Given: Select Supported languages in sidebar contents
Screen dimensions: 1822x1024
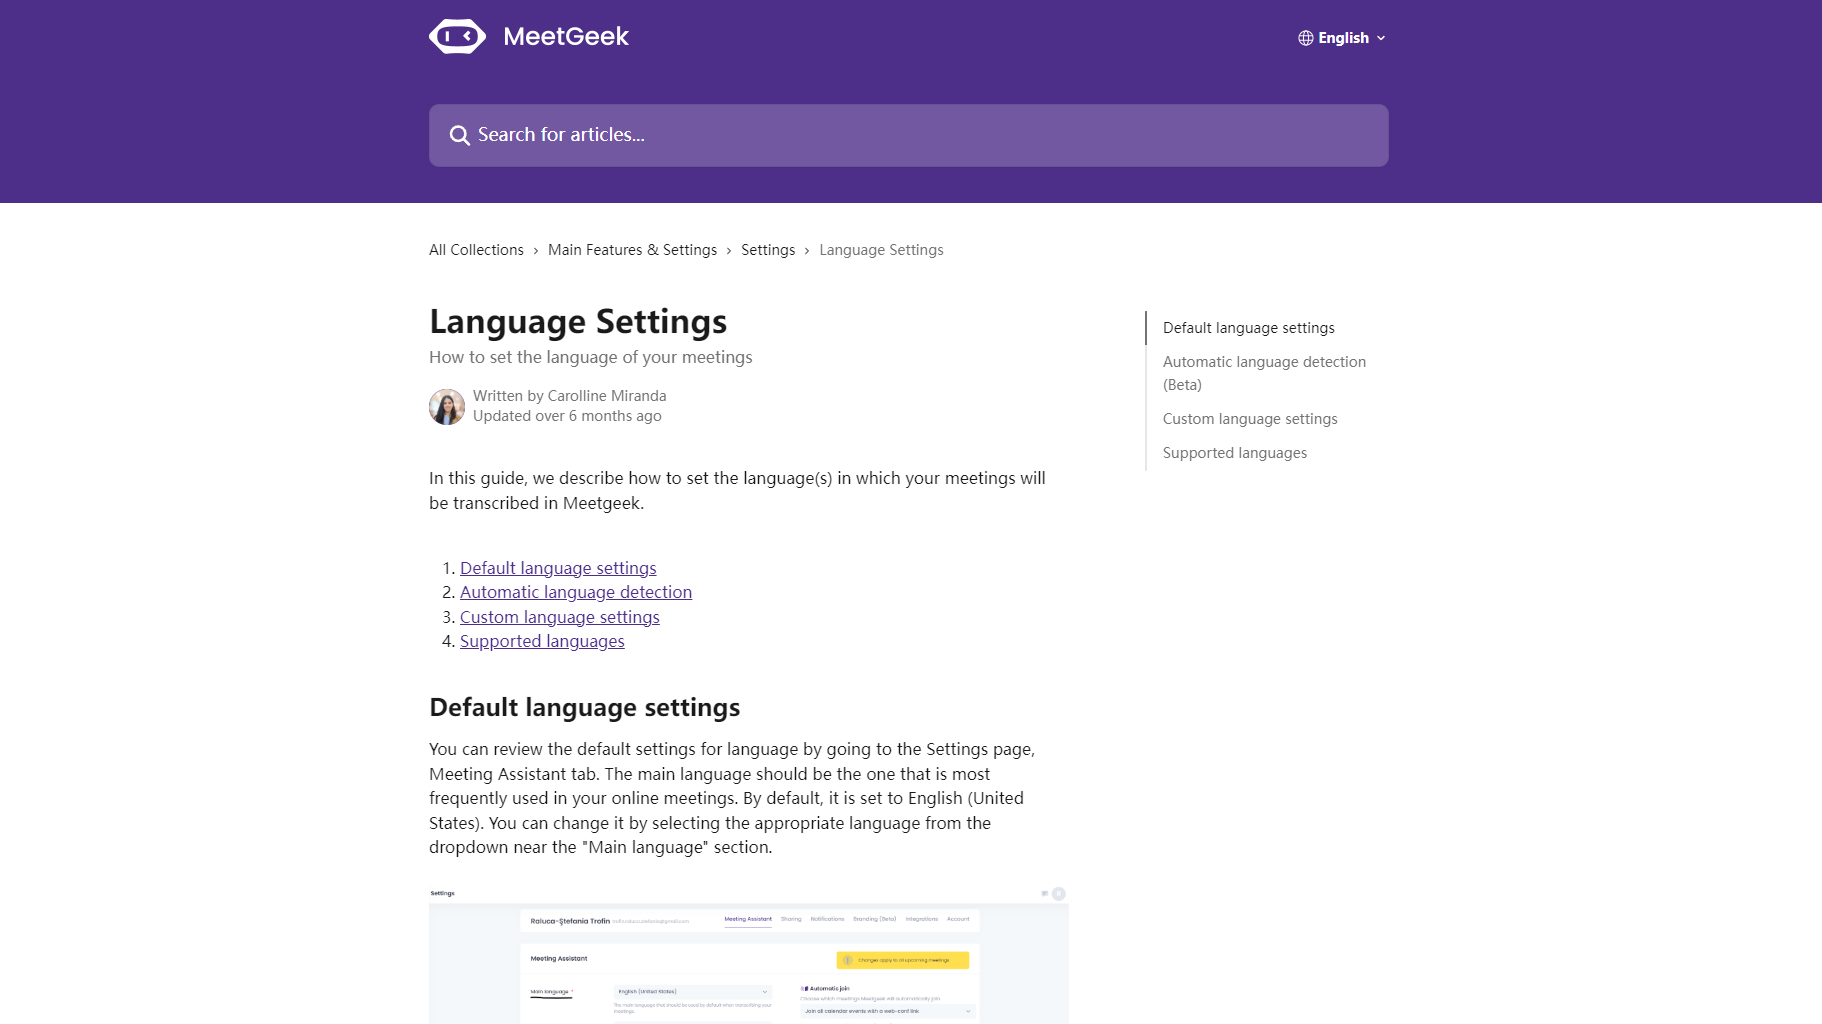Looking at the screenshot, I should (x=1234, y=453).
